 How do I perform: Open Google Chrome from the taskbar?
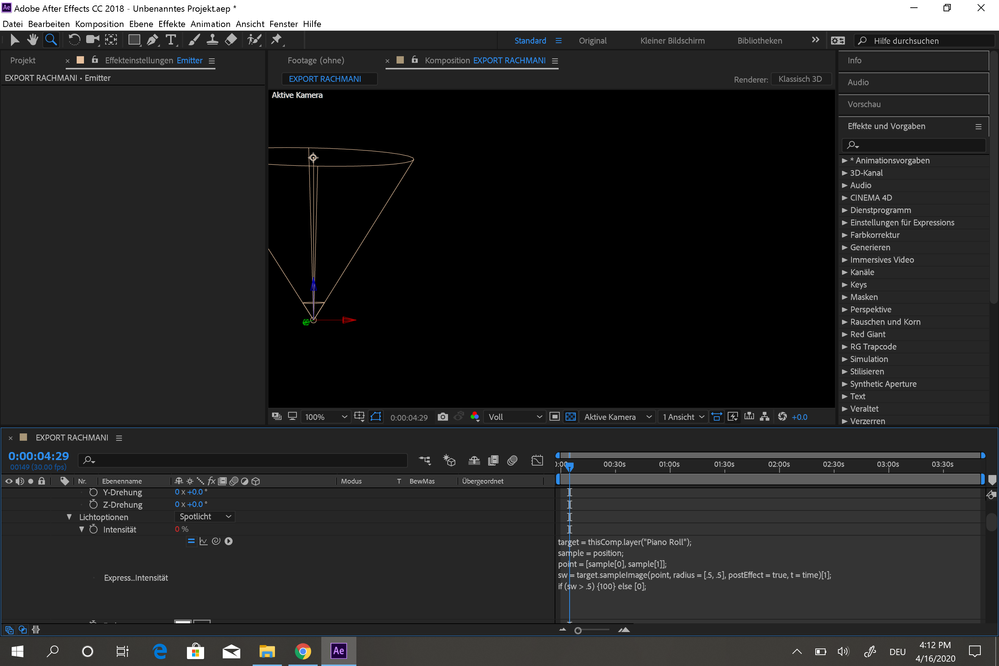coord(303,651)
